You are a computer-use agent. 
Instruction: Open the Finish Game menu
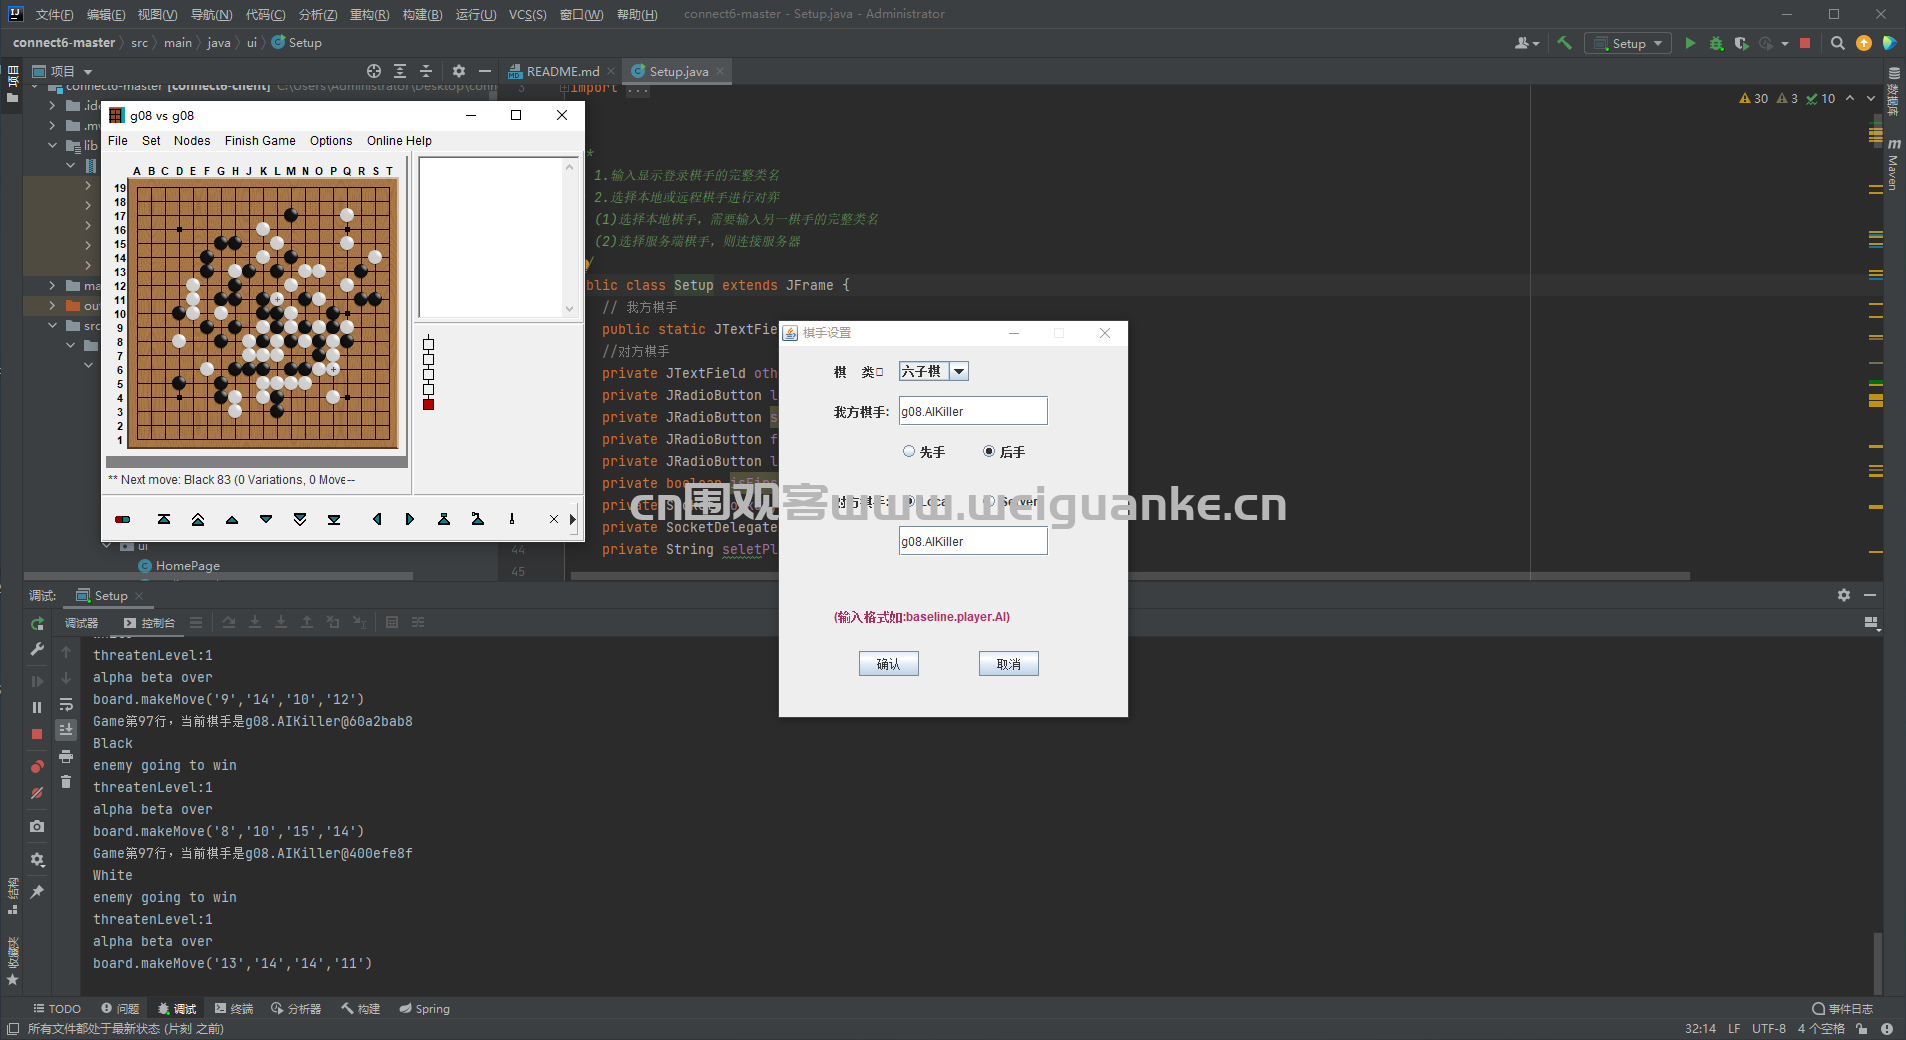tap(260, 141)
